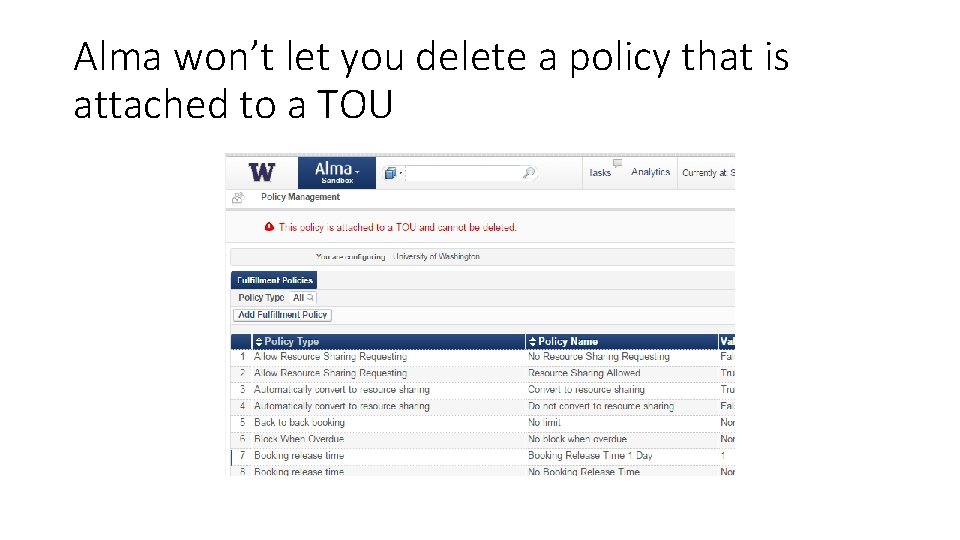
Task: Click the red error alert icon
Action: [269, 227]
